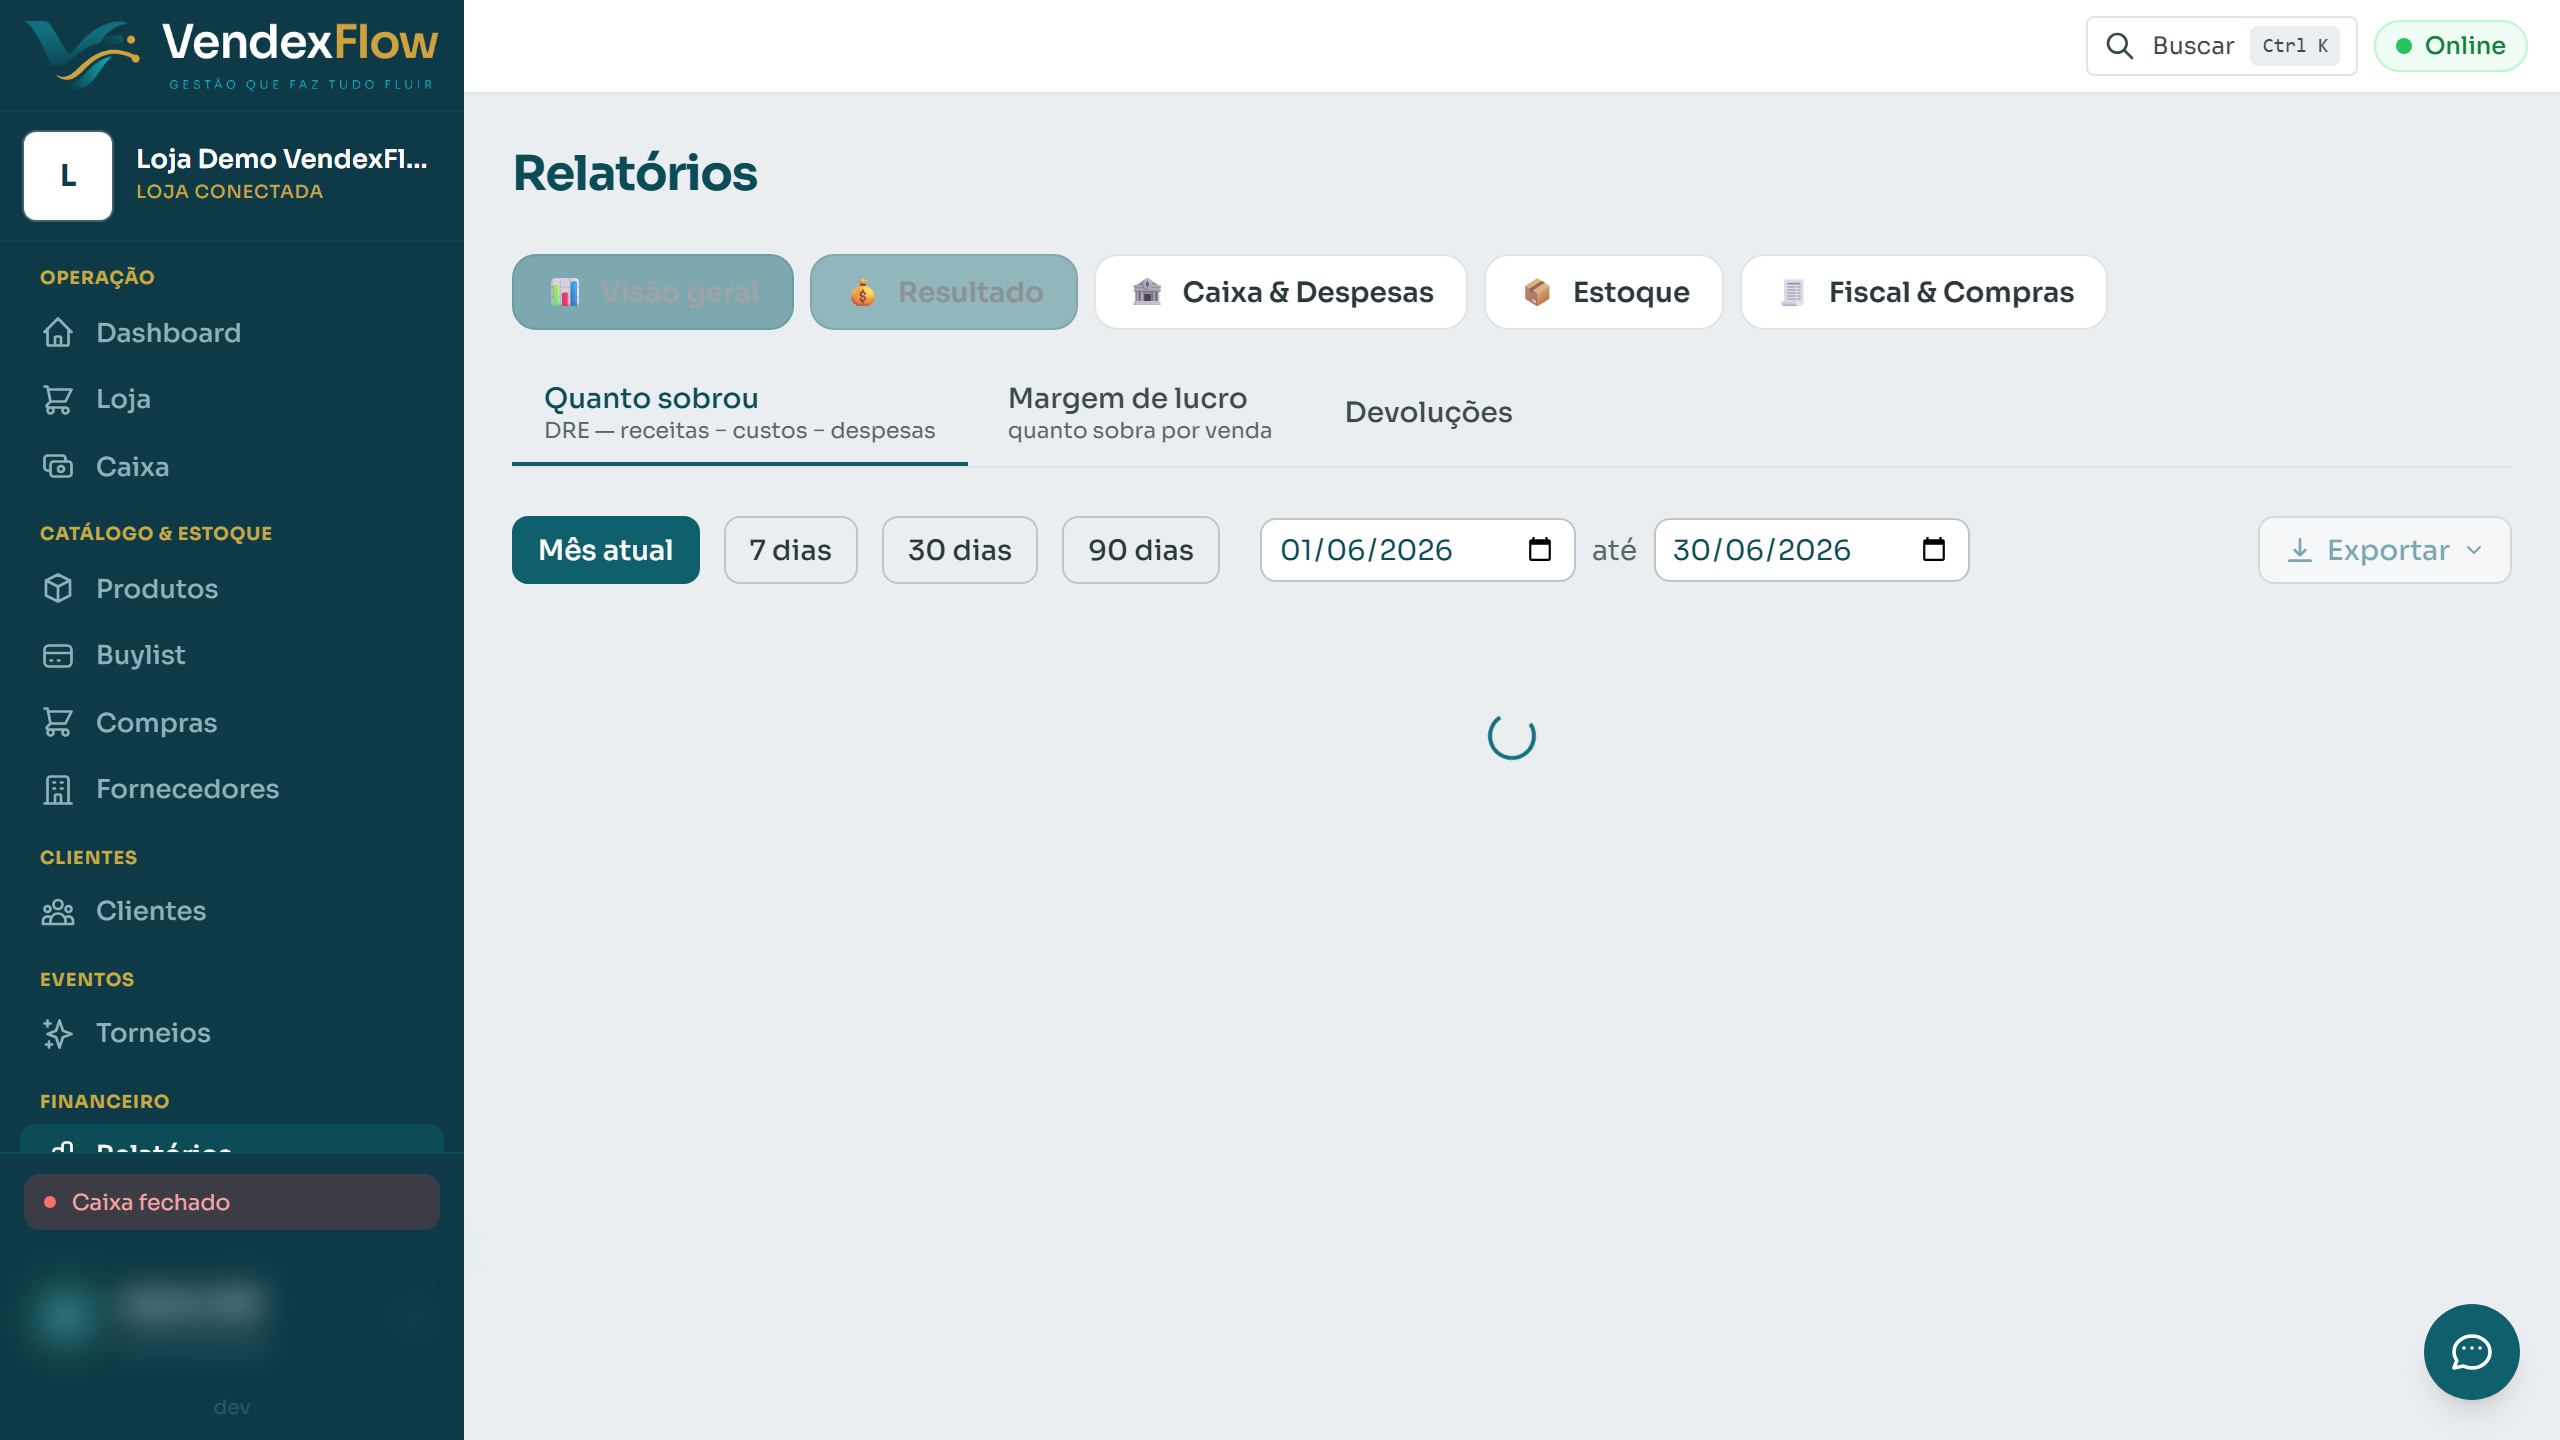Click the end date field 30/06/2026
2560x1440 pixels.
coord(1812,550)
